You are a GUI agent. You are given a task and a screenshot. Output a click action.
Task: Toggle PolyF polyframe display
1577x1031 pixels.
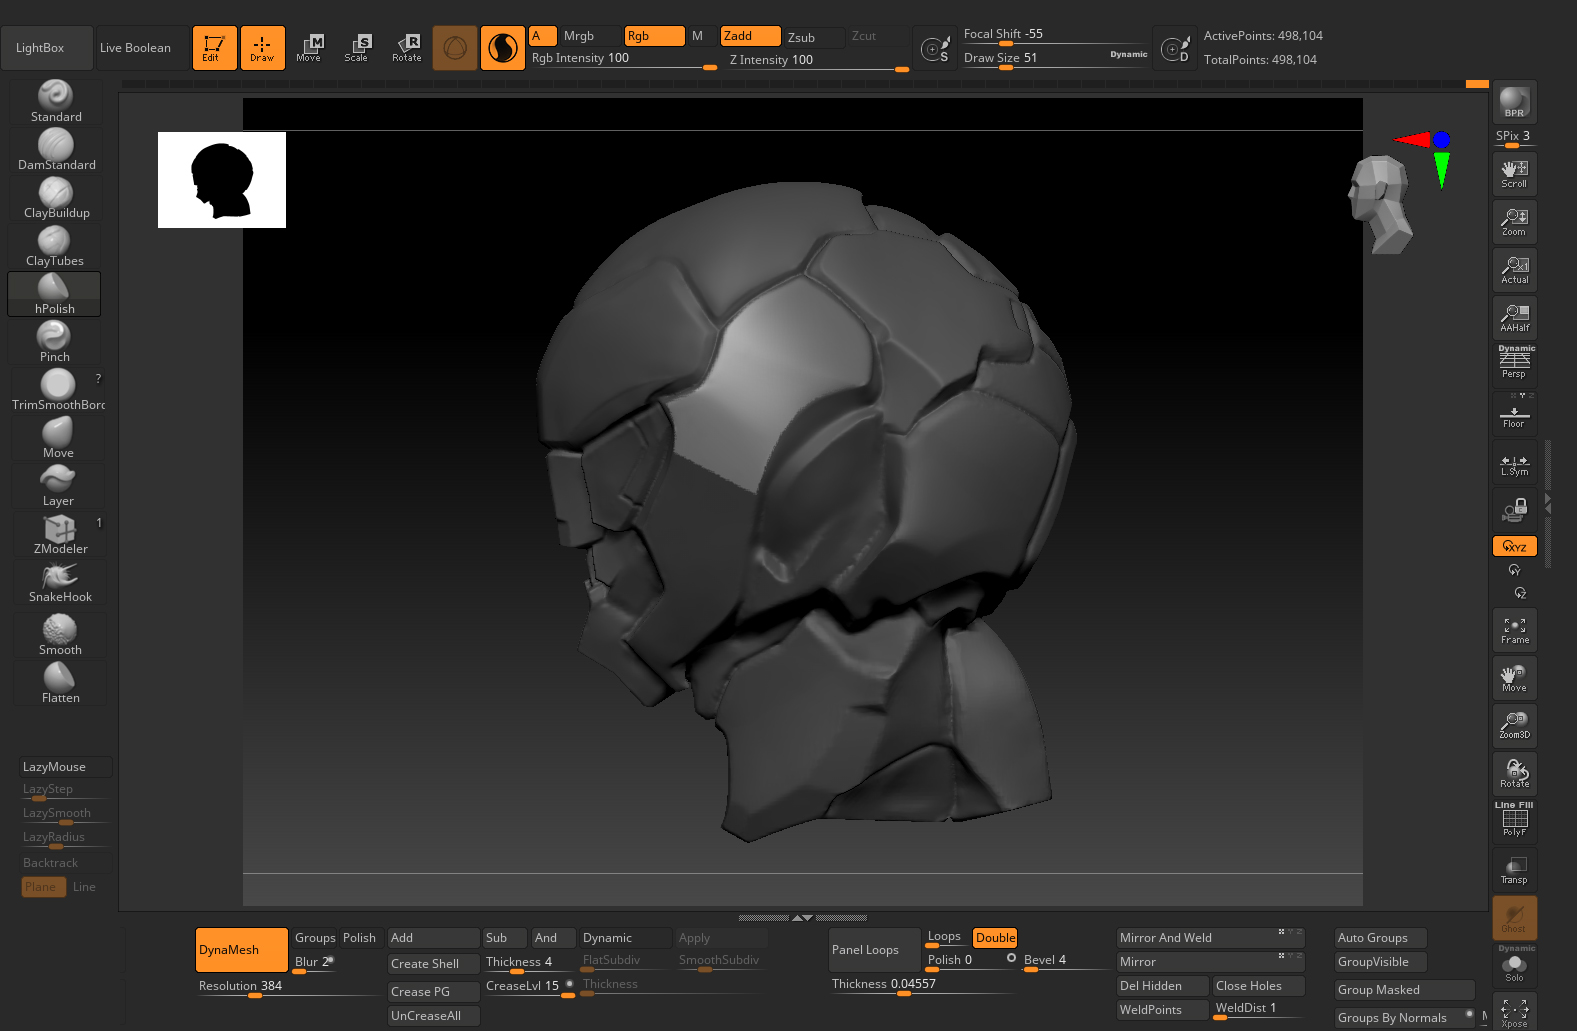(x=1514, y=822)
